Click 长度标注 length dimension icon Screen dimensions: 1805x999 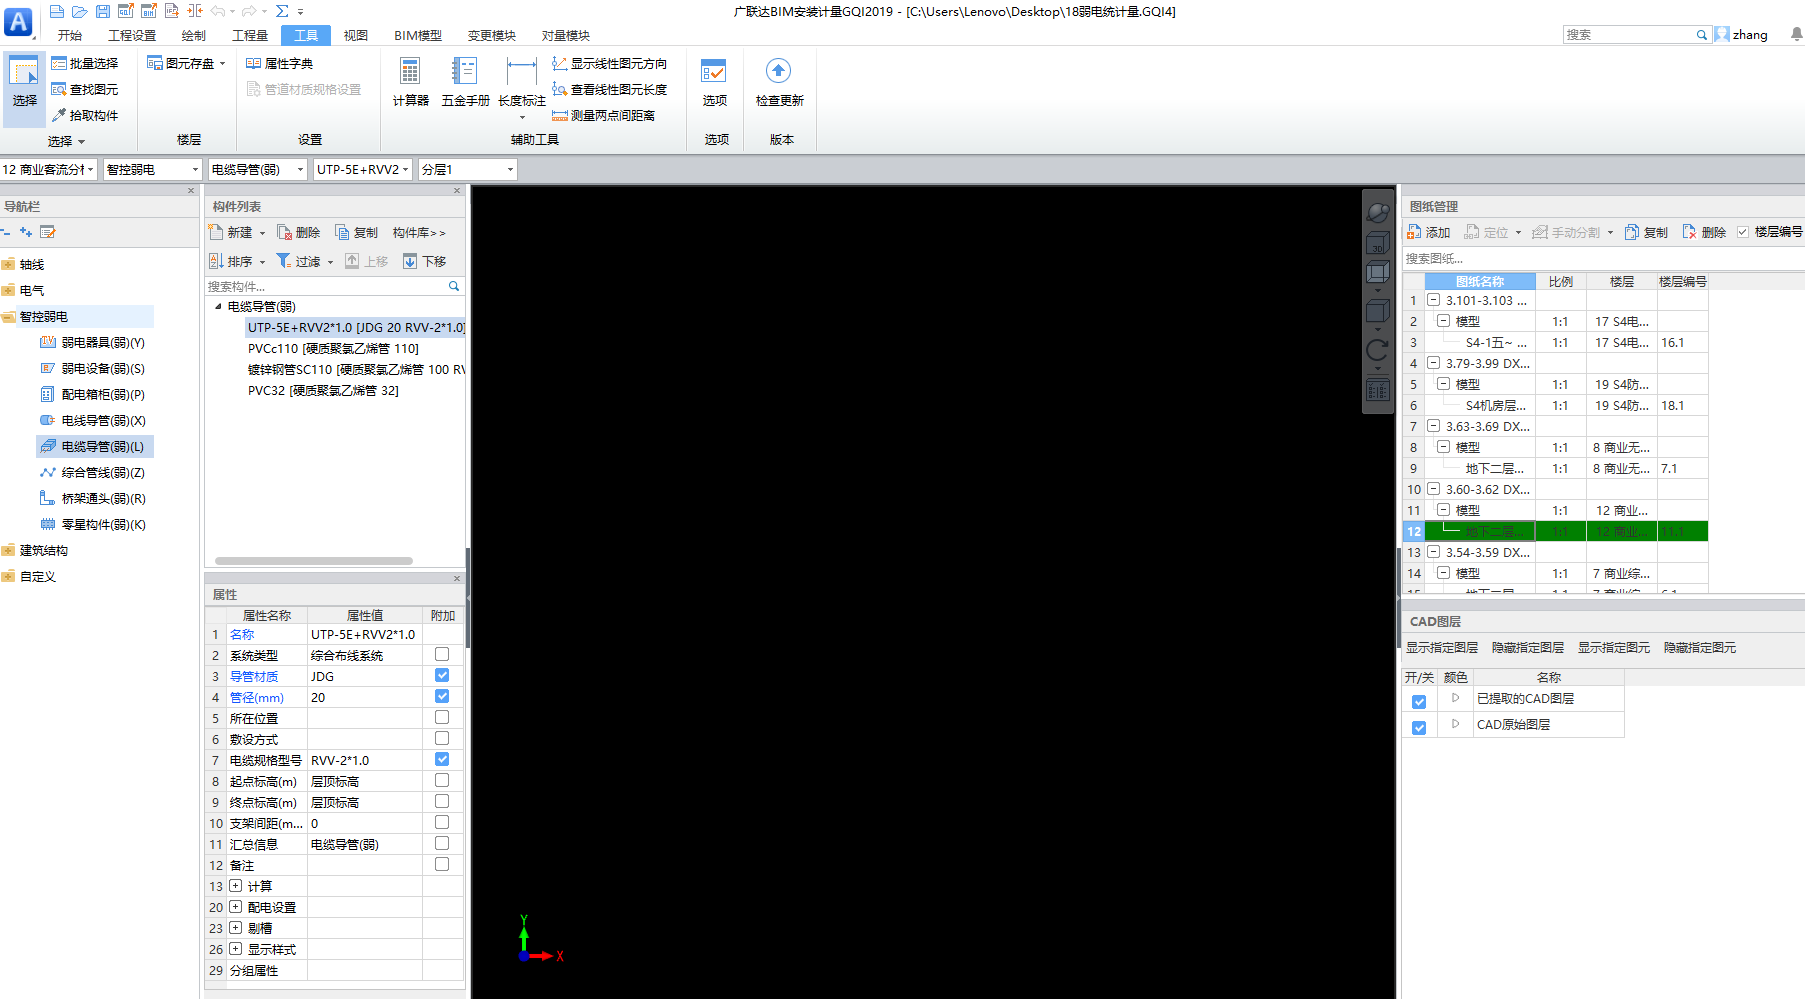pyautogui.click(x=521, y=72)
